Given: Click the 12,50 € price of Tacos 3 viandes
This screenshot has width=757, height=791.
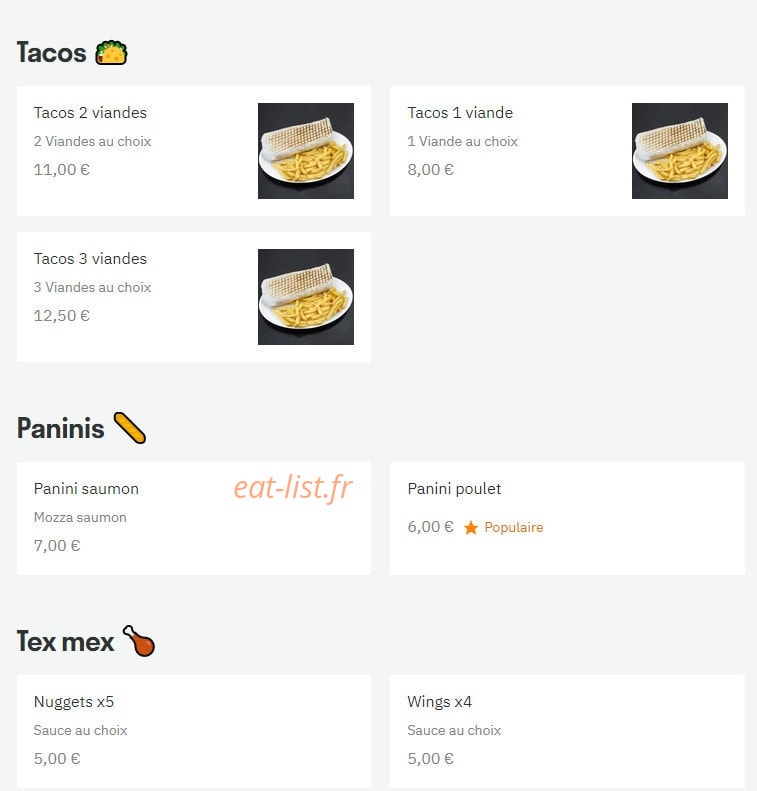Looking at the screenshot, I should click(x=62, y=316).
